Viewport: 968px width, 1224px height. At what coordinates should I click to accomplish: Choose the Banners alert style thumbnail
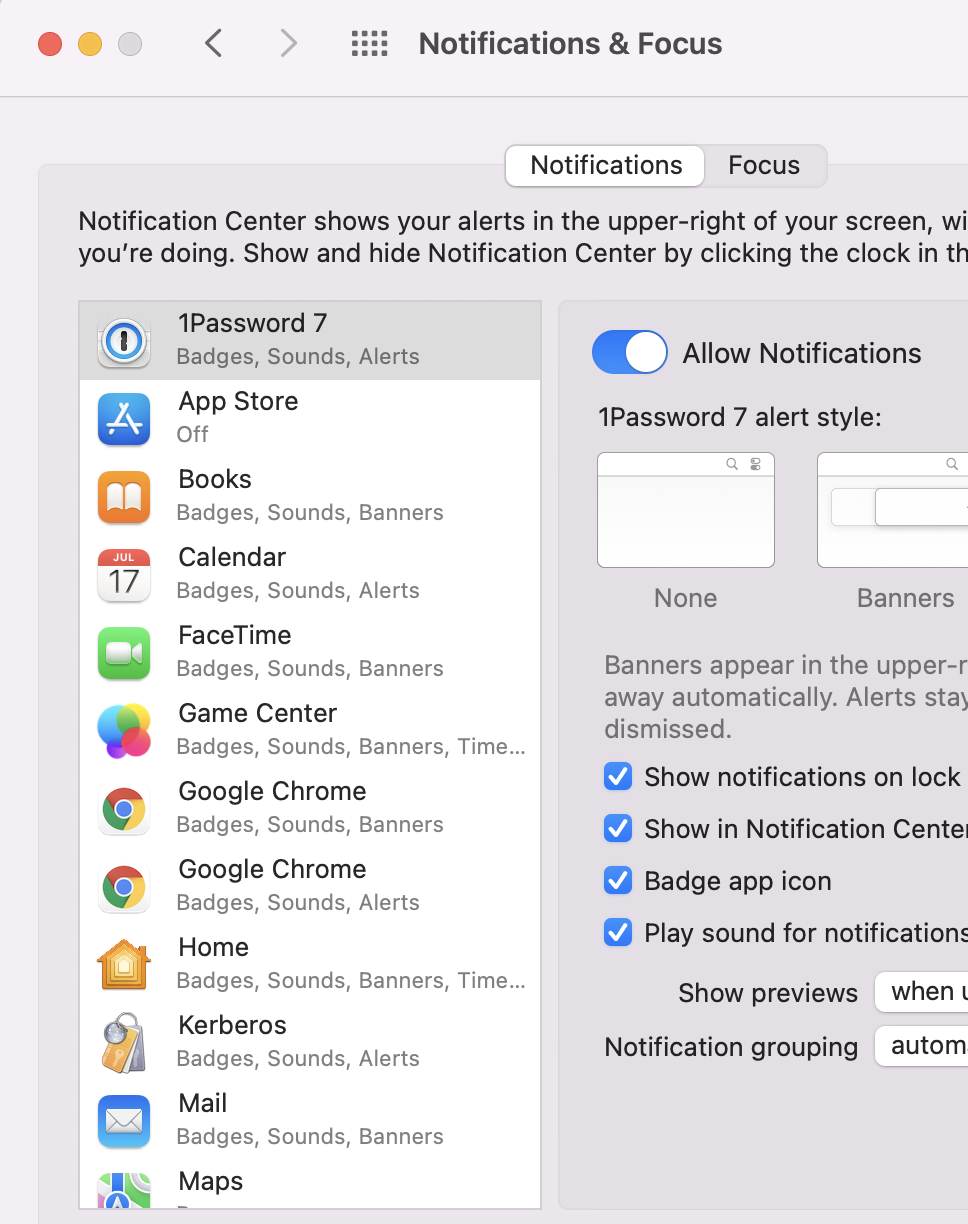tap(893, 510)
